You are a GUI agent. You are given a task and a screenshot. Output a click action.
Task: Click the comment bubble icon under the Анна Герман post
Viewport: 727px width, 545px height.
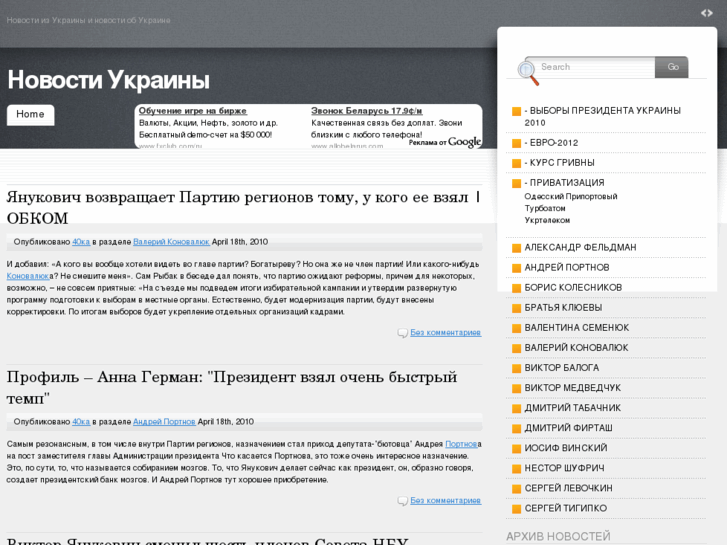pyautogui.click(x=402, y=501)
